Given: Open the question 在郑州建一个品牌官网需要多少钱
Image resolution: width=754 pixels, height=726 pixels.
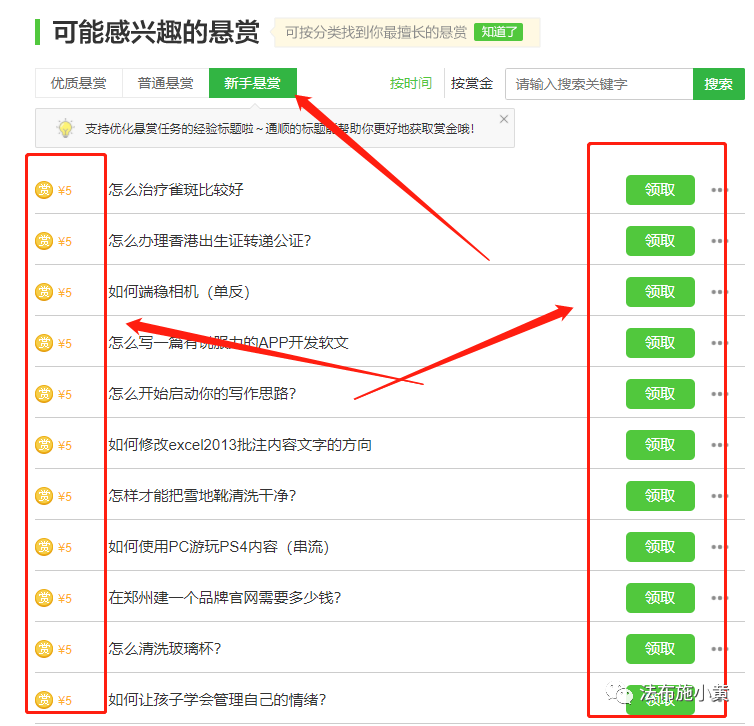Looking at the screenshot, I should (225, 598).
